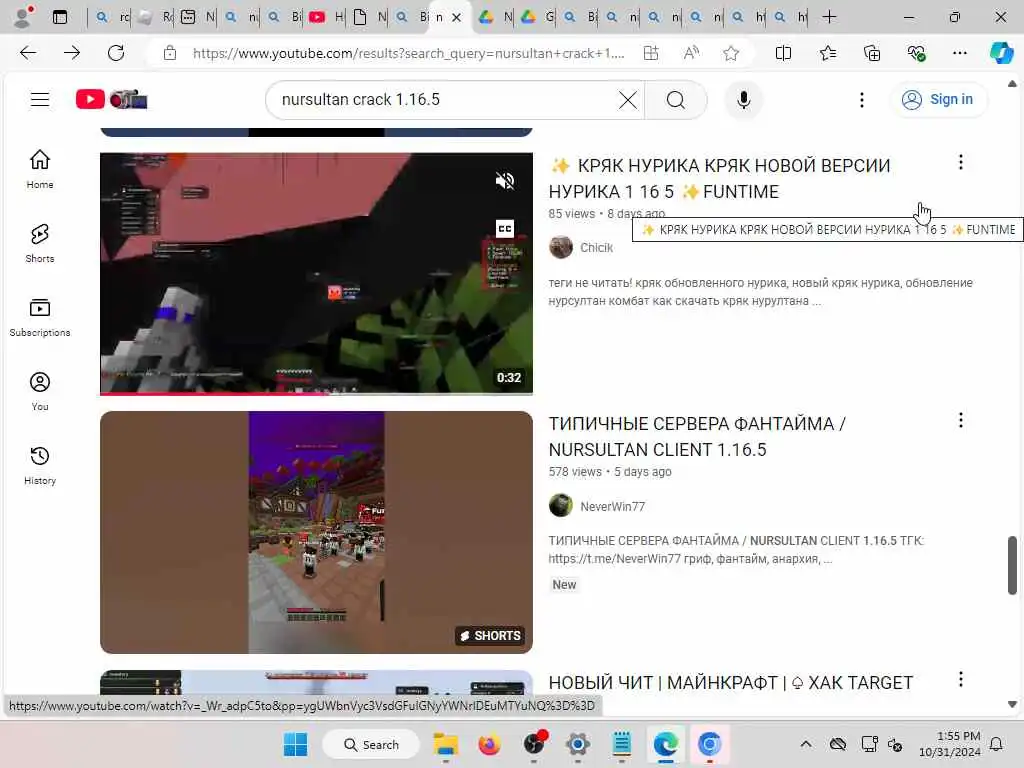Add page to favorites star

click(731, 53)
